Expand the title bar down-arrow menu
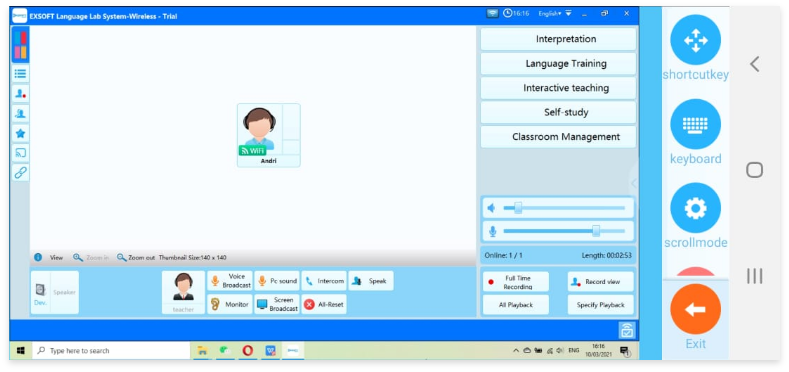The height and width of the screenshot is (372, 789). pyautogui.click(x=568, y=13)
